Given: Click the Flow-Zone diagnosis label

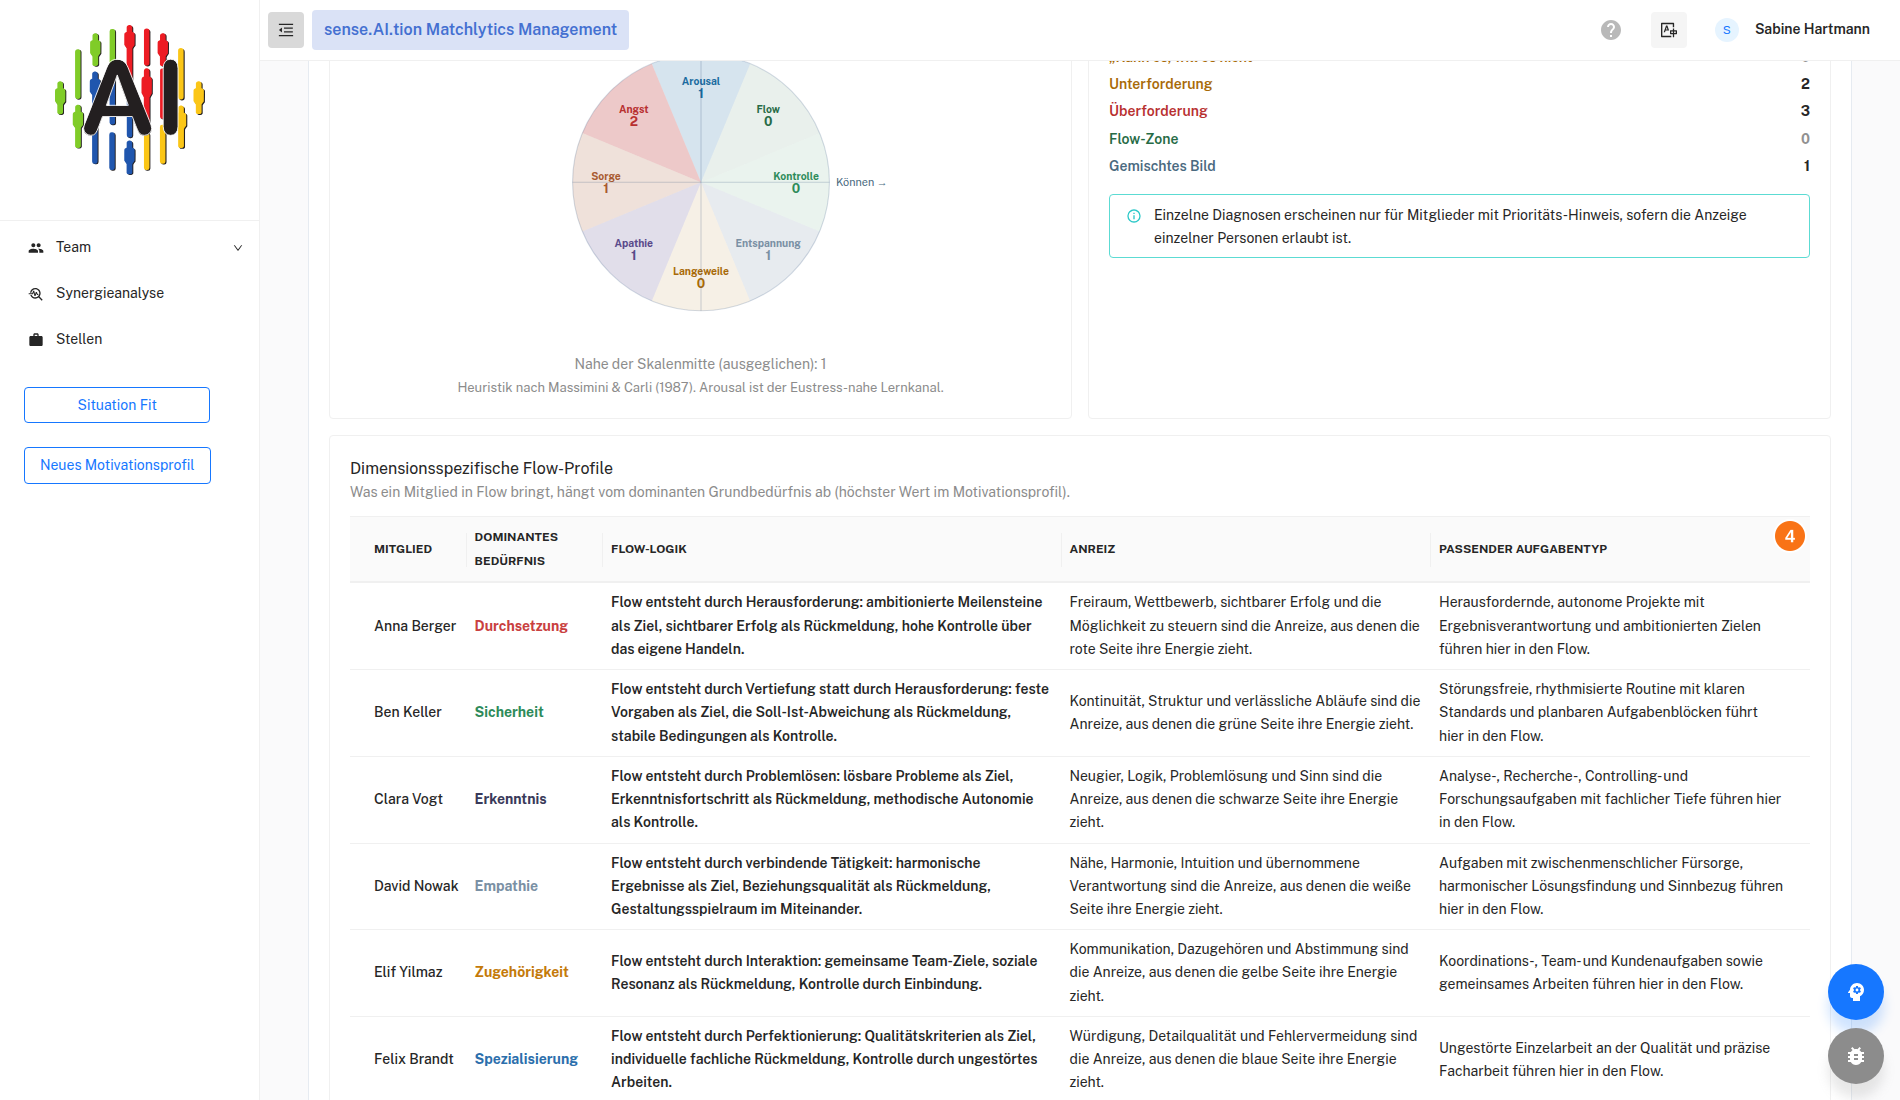Looking at the screenshot, I should coord(1143,139).
